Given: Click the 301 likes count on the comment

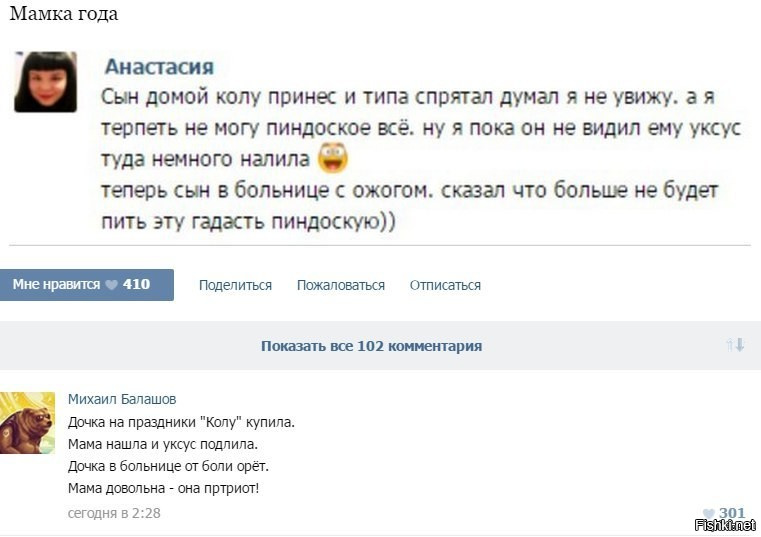Looking at the screenshot, I should click(732, 514).
